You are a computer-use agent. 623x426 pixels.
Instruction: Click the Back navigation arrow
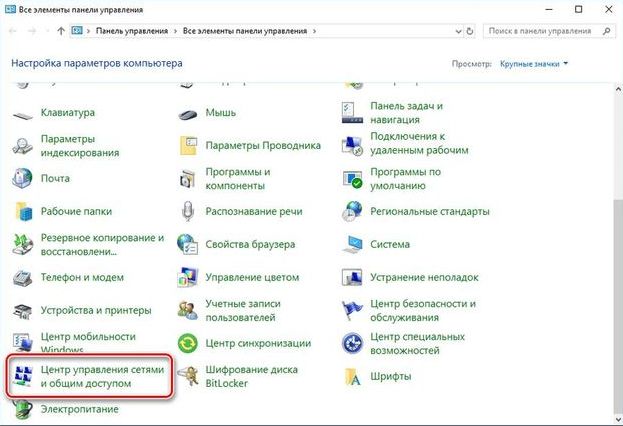pos(12,31)
